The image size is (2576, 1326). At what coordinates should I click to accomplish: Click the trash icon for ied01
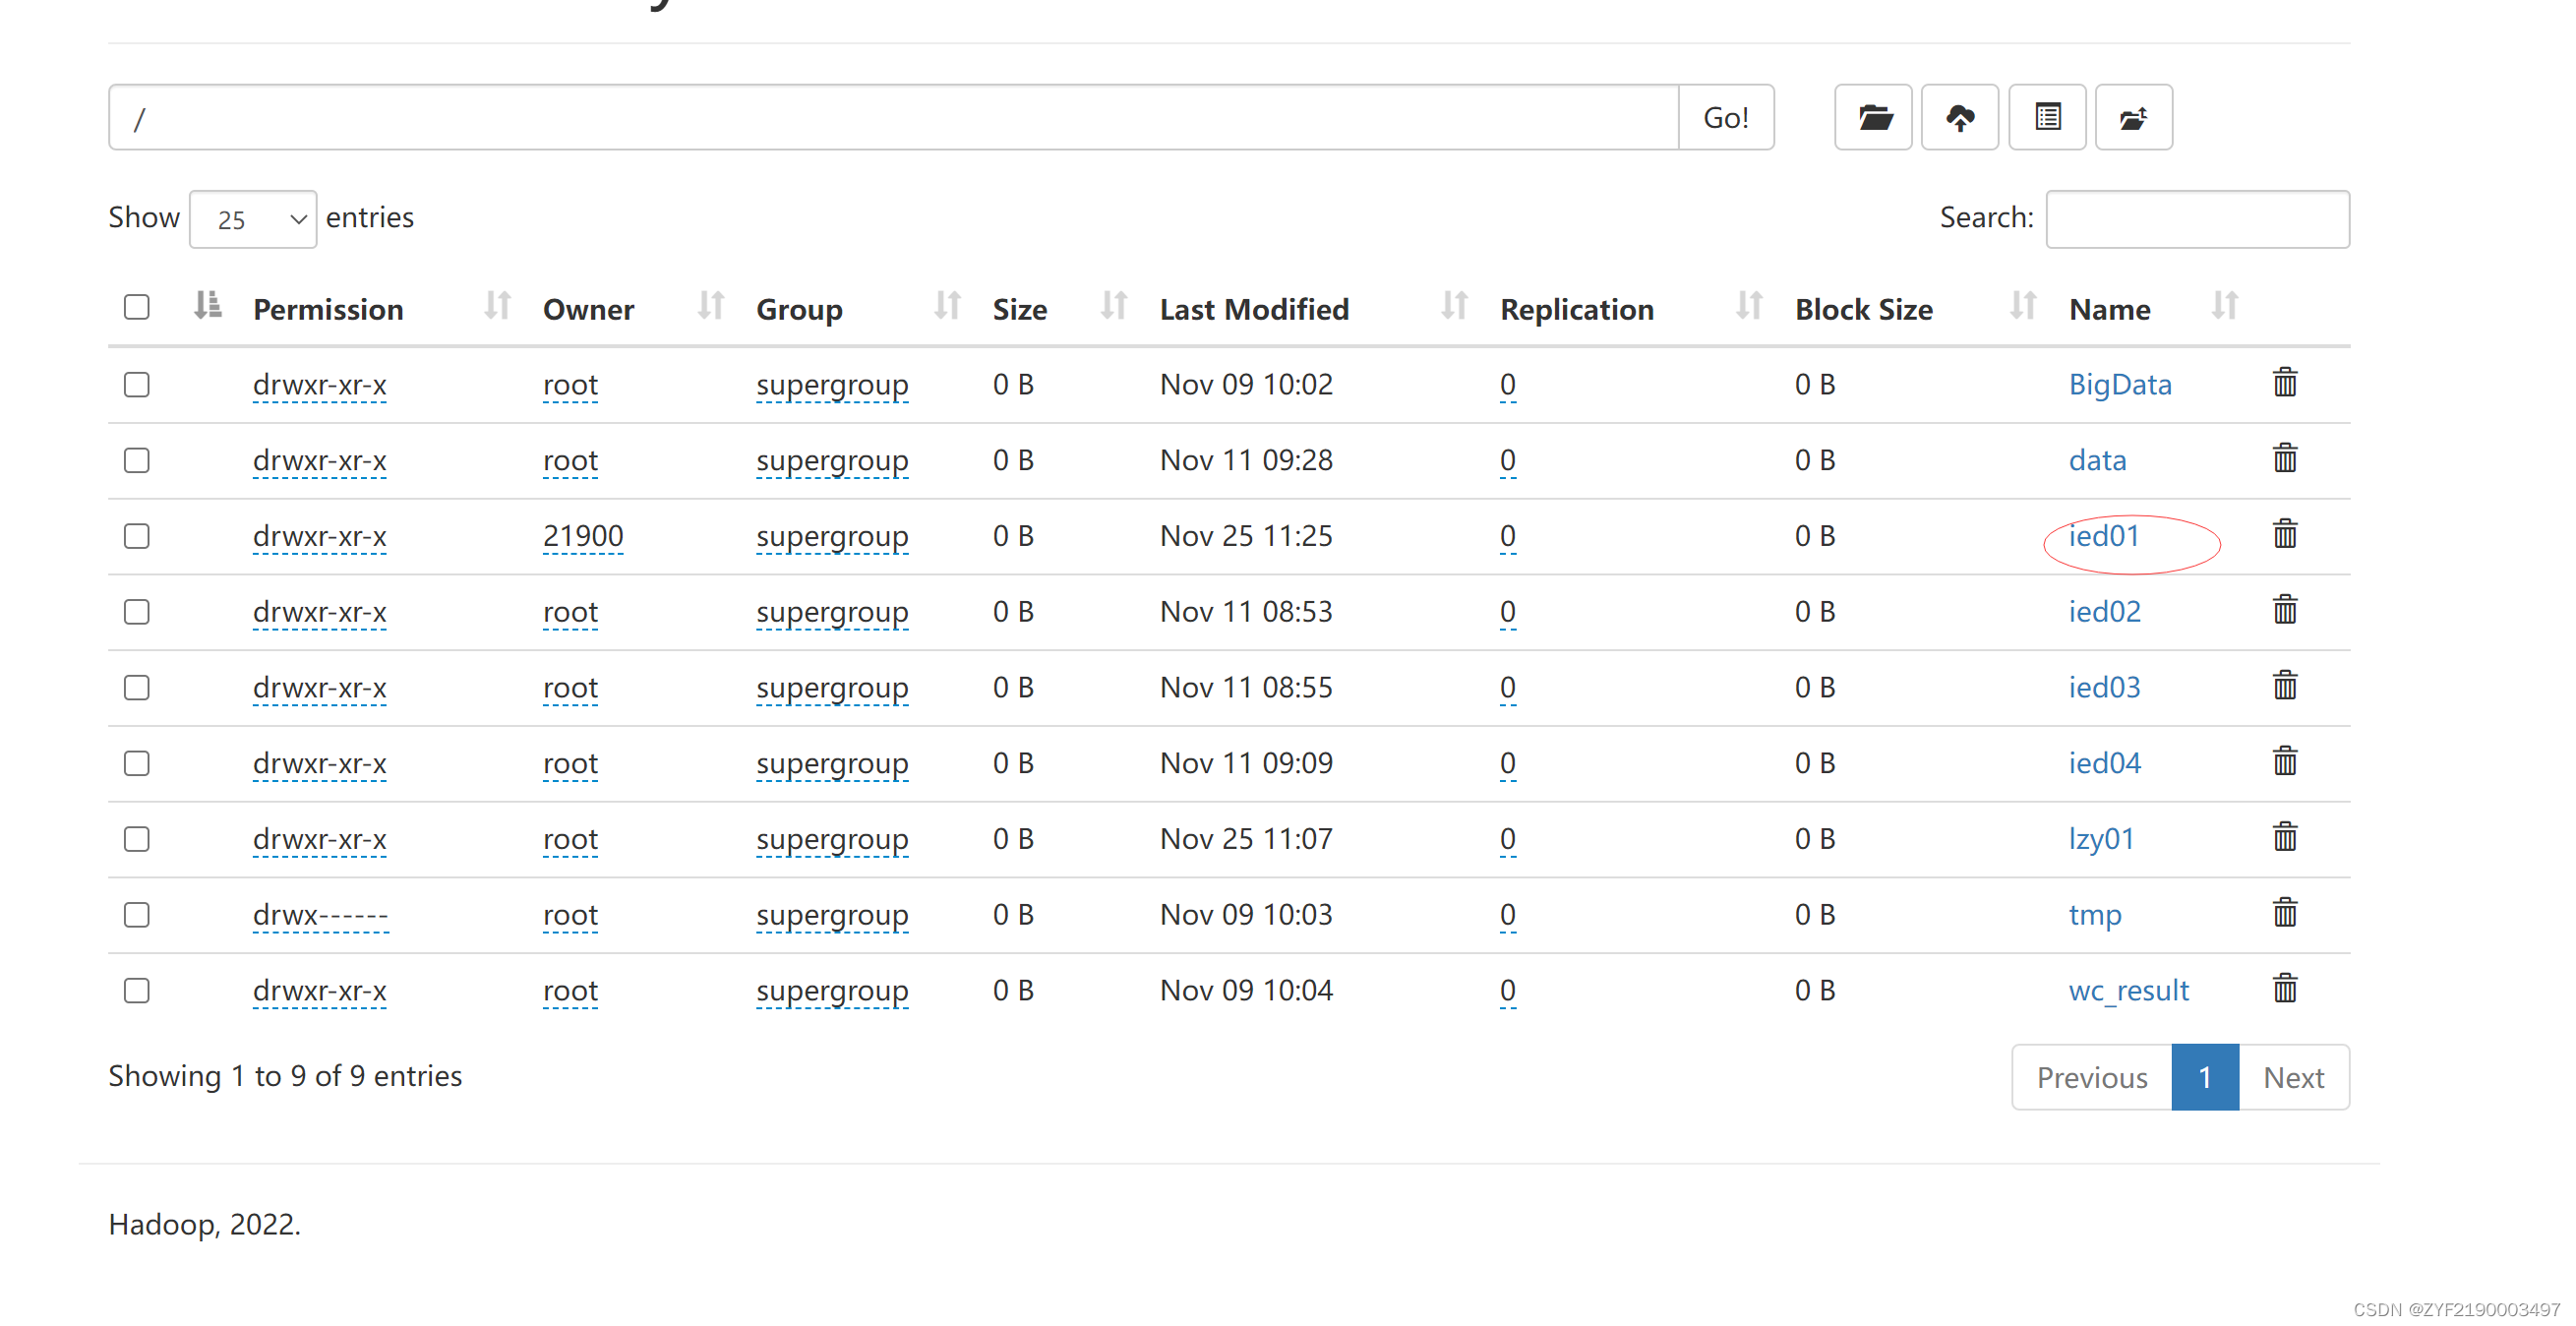coord(2284,535)
